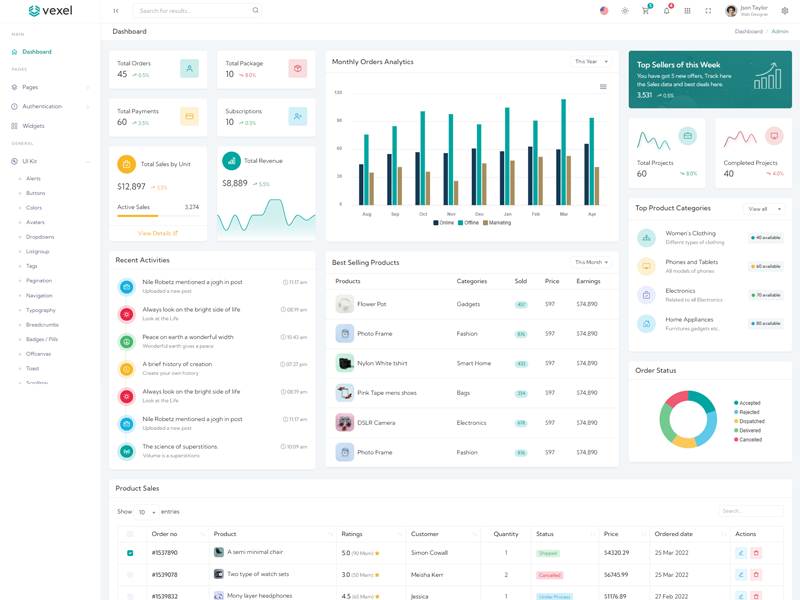The width and height of the screenshot is (800, 600).
Task: Select Widgets in the sidebar
Action: tap(33, 126)
